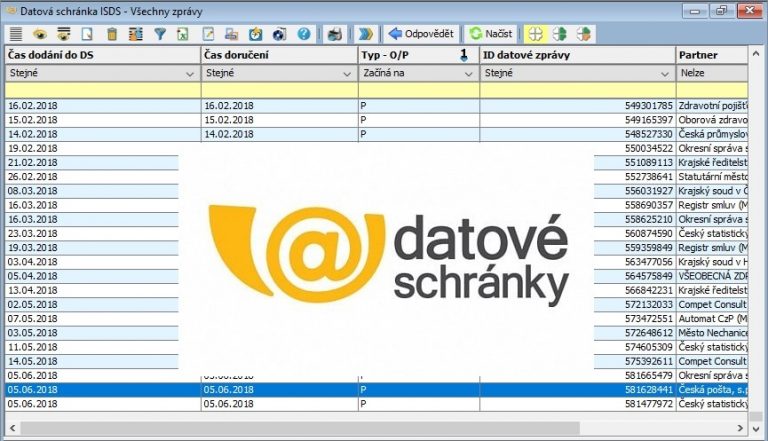Click the window title bar app icon
Screen dimensions: 768x441
(x=11, y=10)
